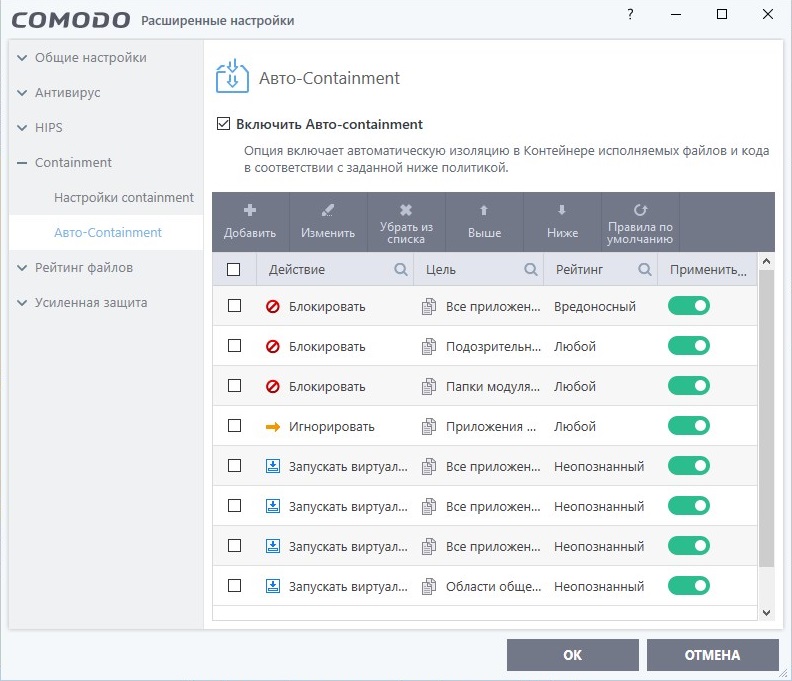Click the Убрать из списка cross icon
Image resolution: width=792 pixels, height=681 pixels.
[x=406, y=210]
